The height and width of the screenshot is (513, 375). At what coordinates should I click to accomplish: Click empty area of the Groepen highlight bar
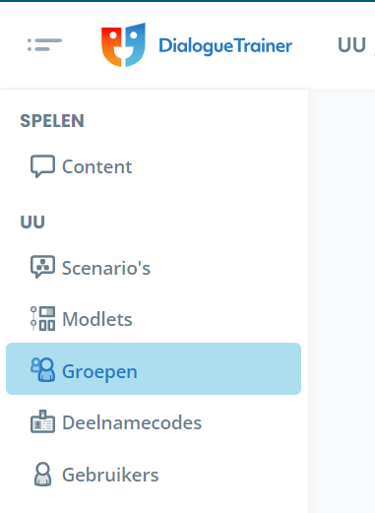220,369
